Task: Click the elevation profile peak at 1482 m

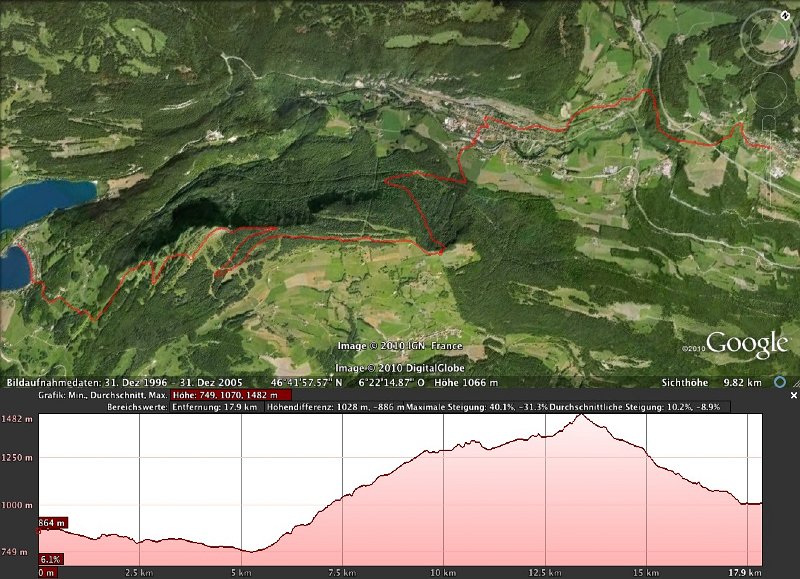Action: pyautogui.click(x=583, y=415)
